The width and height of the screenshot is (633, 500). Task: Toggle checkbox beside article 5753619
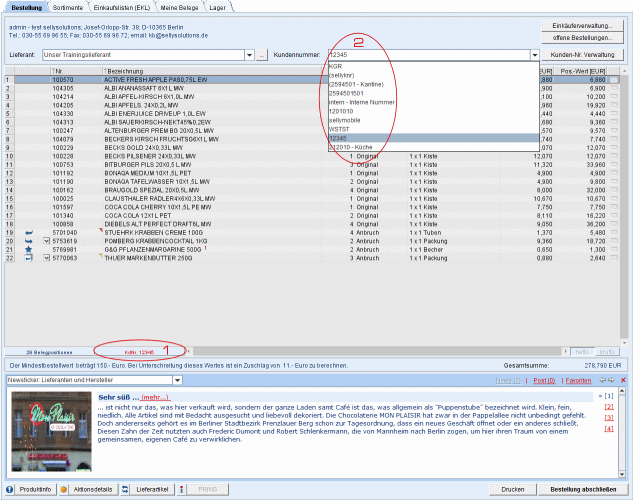tap(45, 241)
